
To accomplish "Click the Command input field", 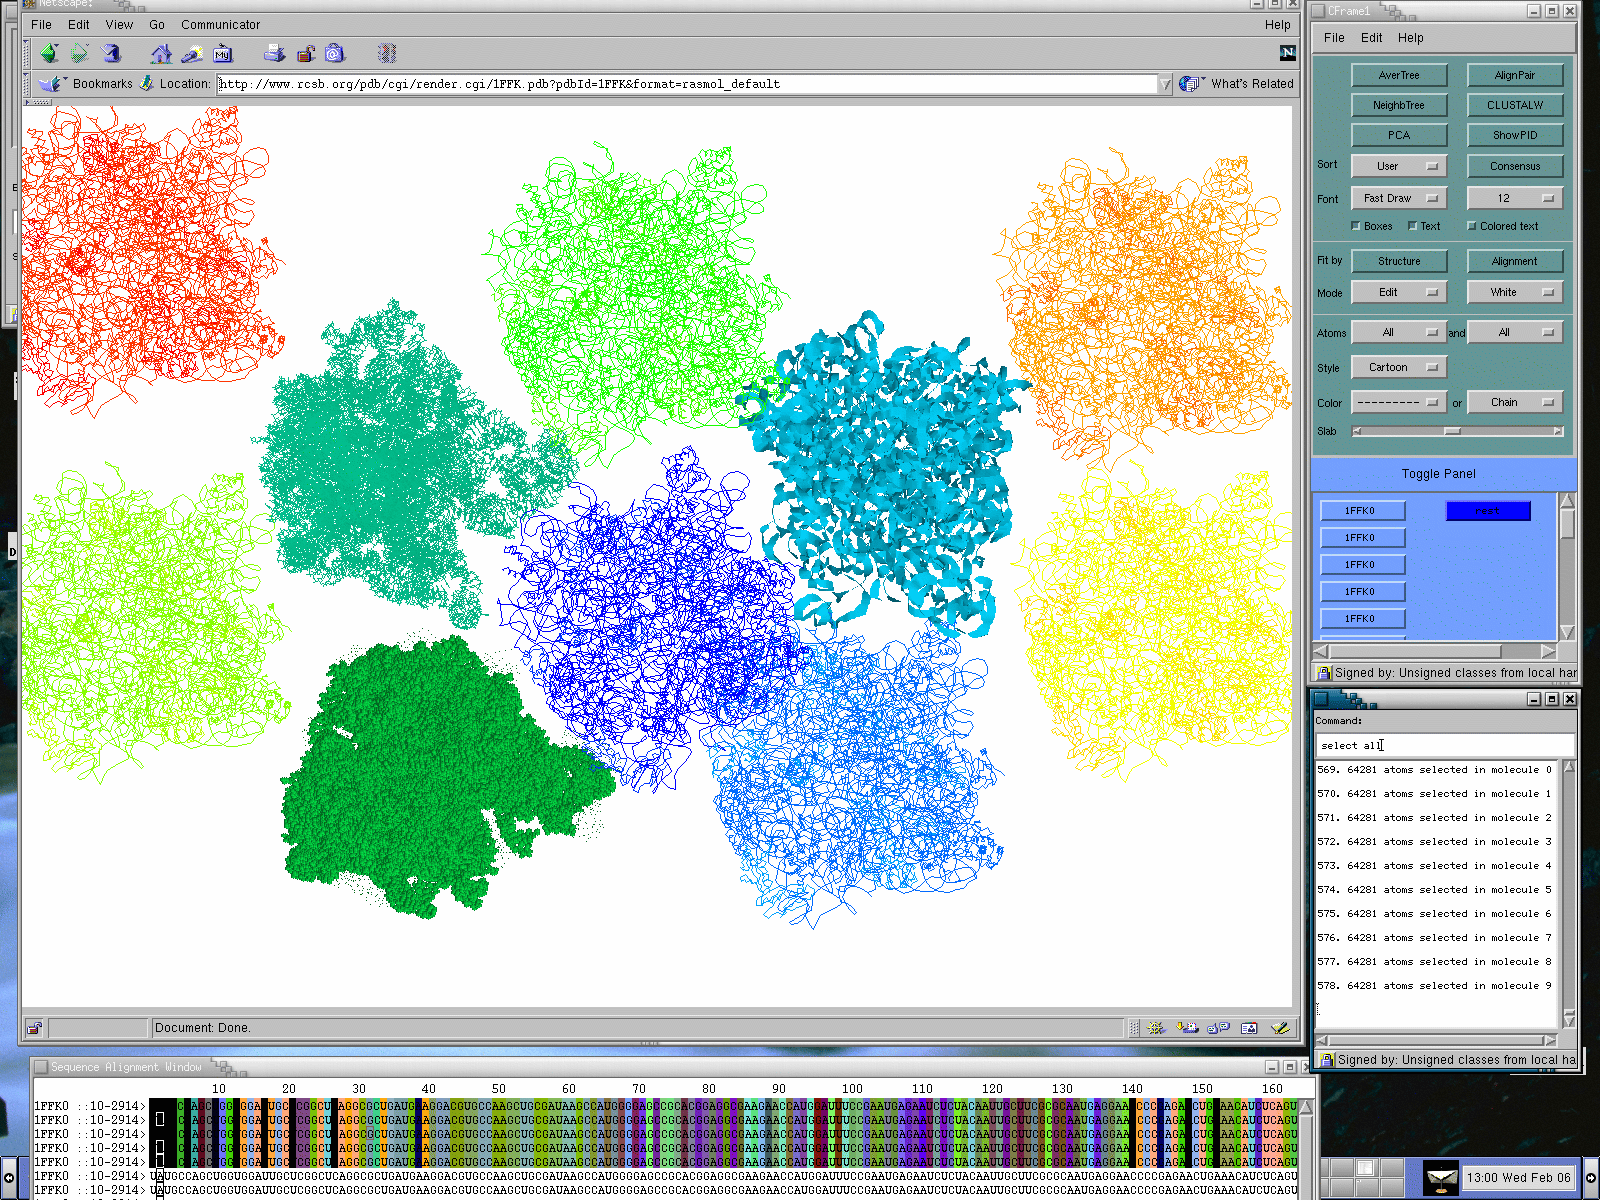I will pyautogui.click(x=1444, y=745).
